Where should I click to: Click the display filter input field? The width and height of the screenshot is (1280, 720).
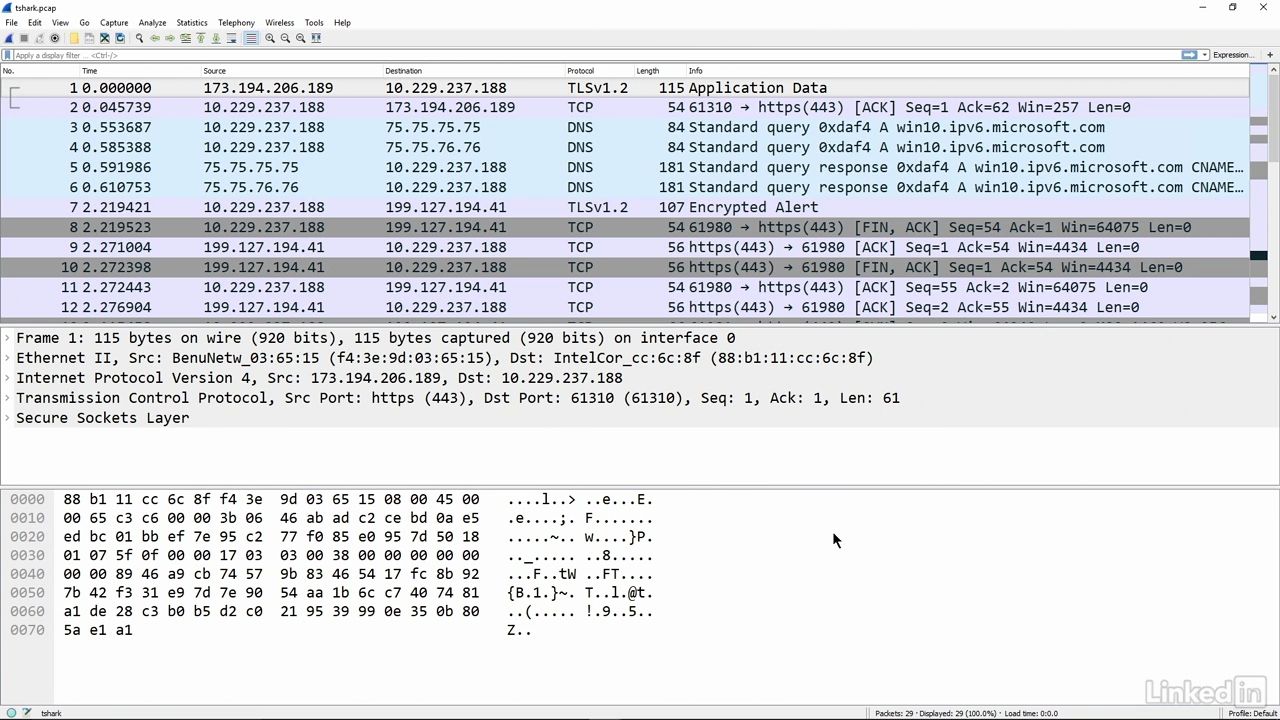pos(596,55)
